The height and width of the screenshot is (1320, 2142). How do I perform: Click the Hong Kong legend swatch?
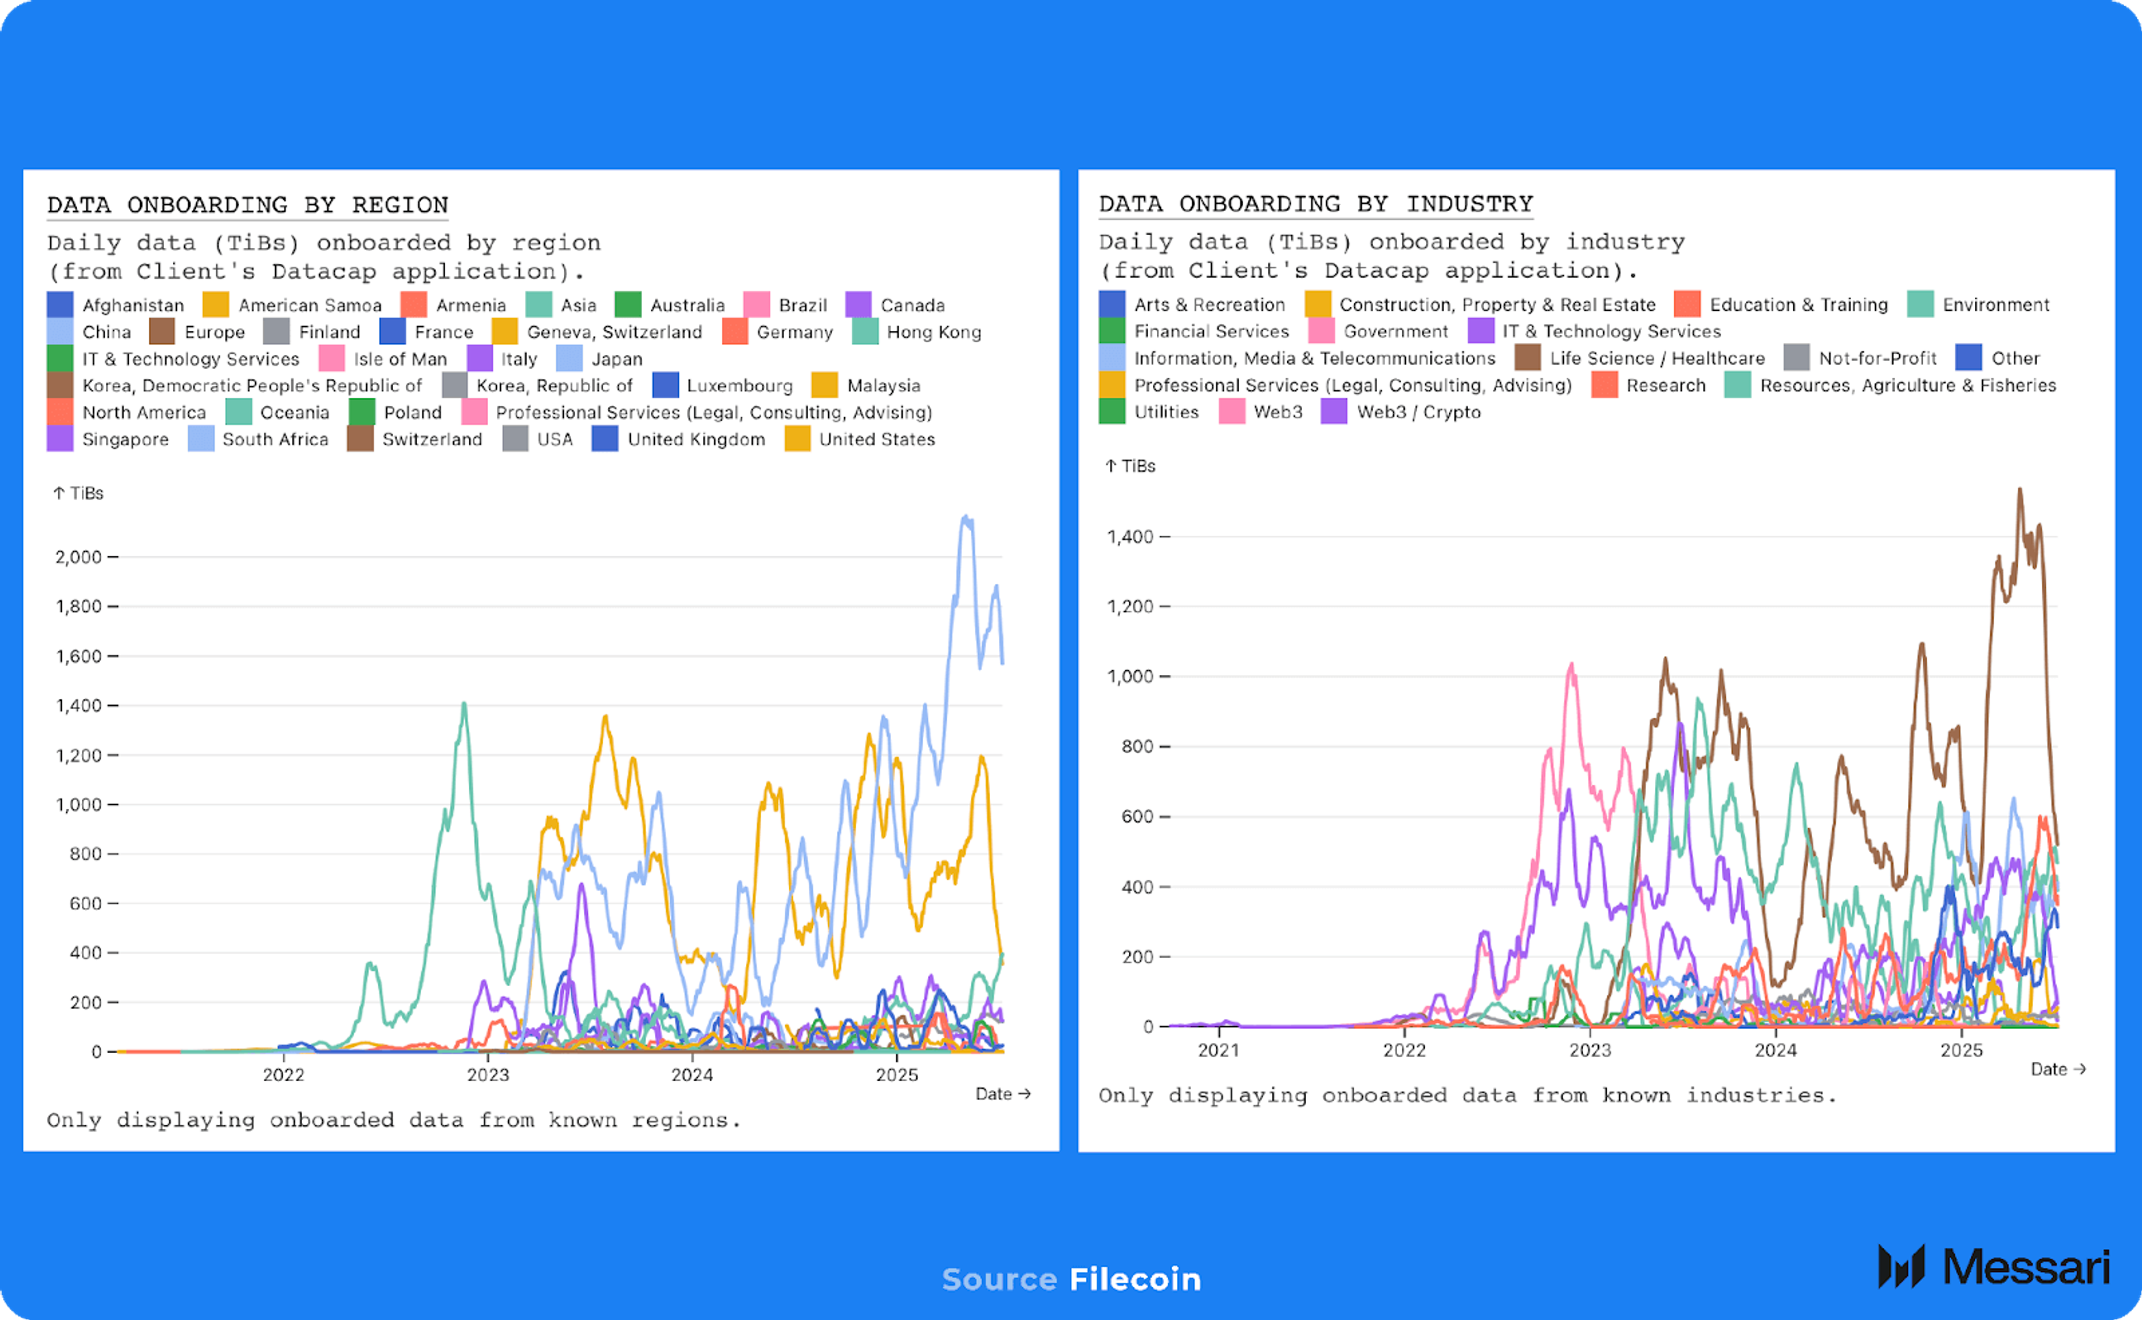(865, 332)
